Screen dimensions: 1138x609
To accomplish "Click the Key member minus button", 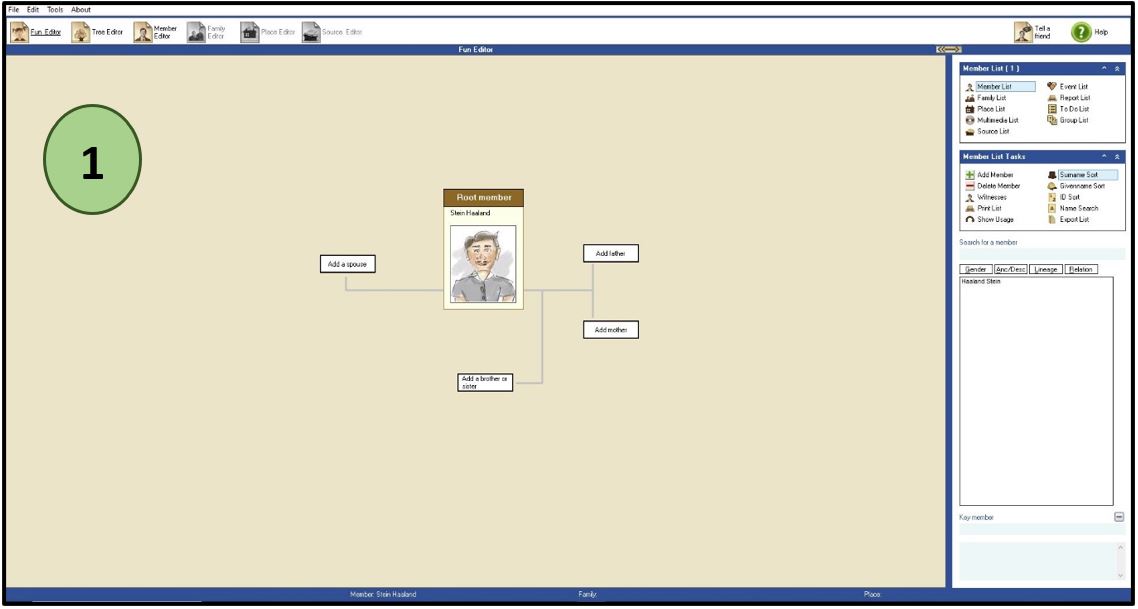I will click(1119, 517).
